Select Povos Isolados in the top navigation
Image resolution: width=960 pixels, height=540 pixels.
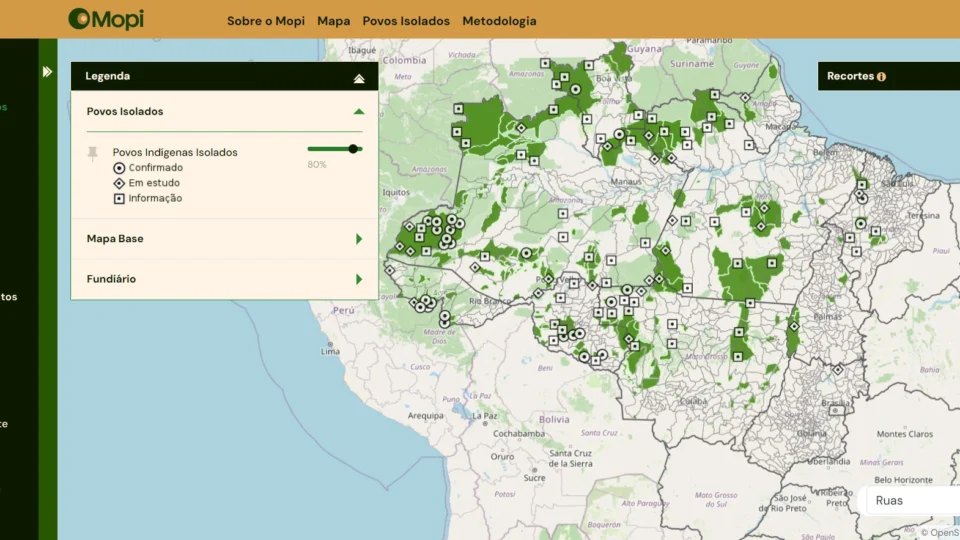point(406,21)
